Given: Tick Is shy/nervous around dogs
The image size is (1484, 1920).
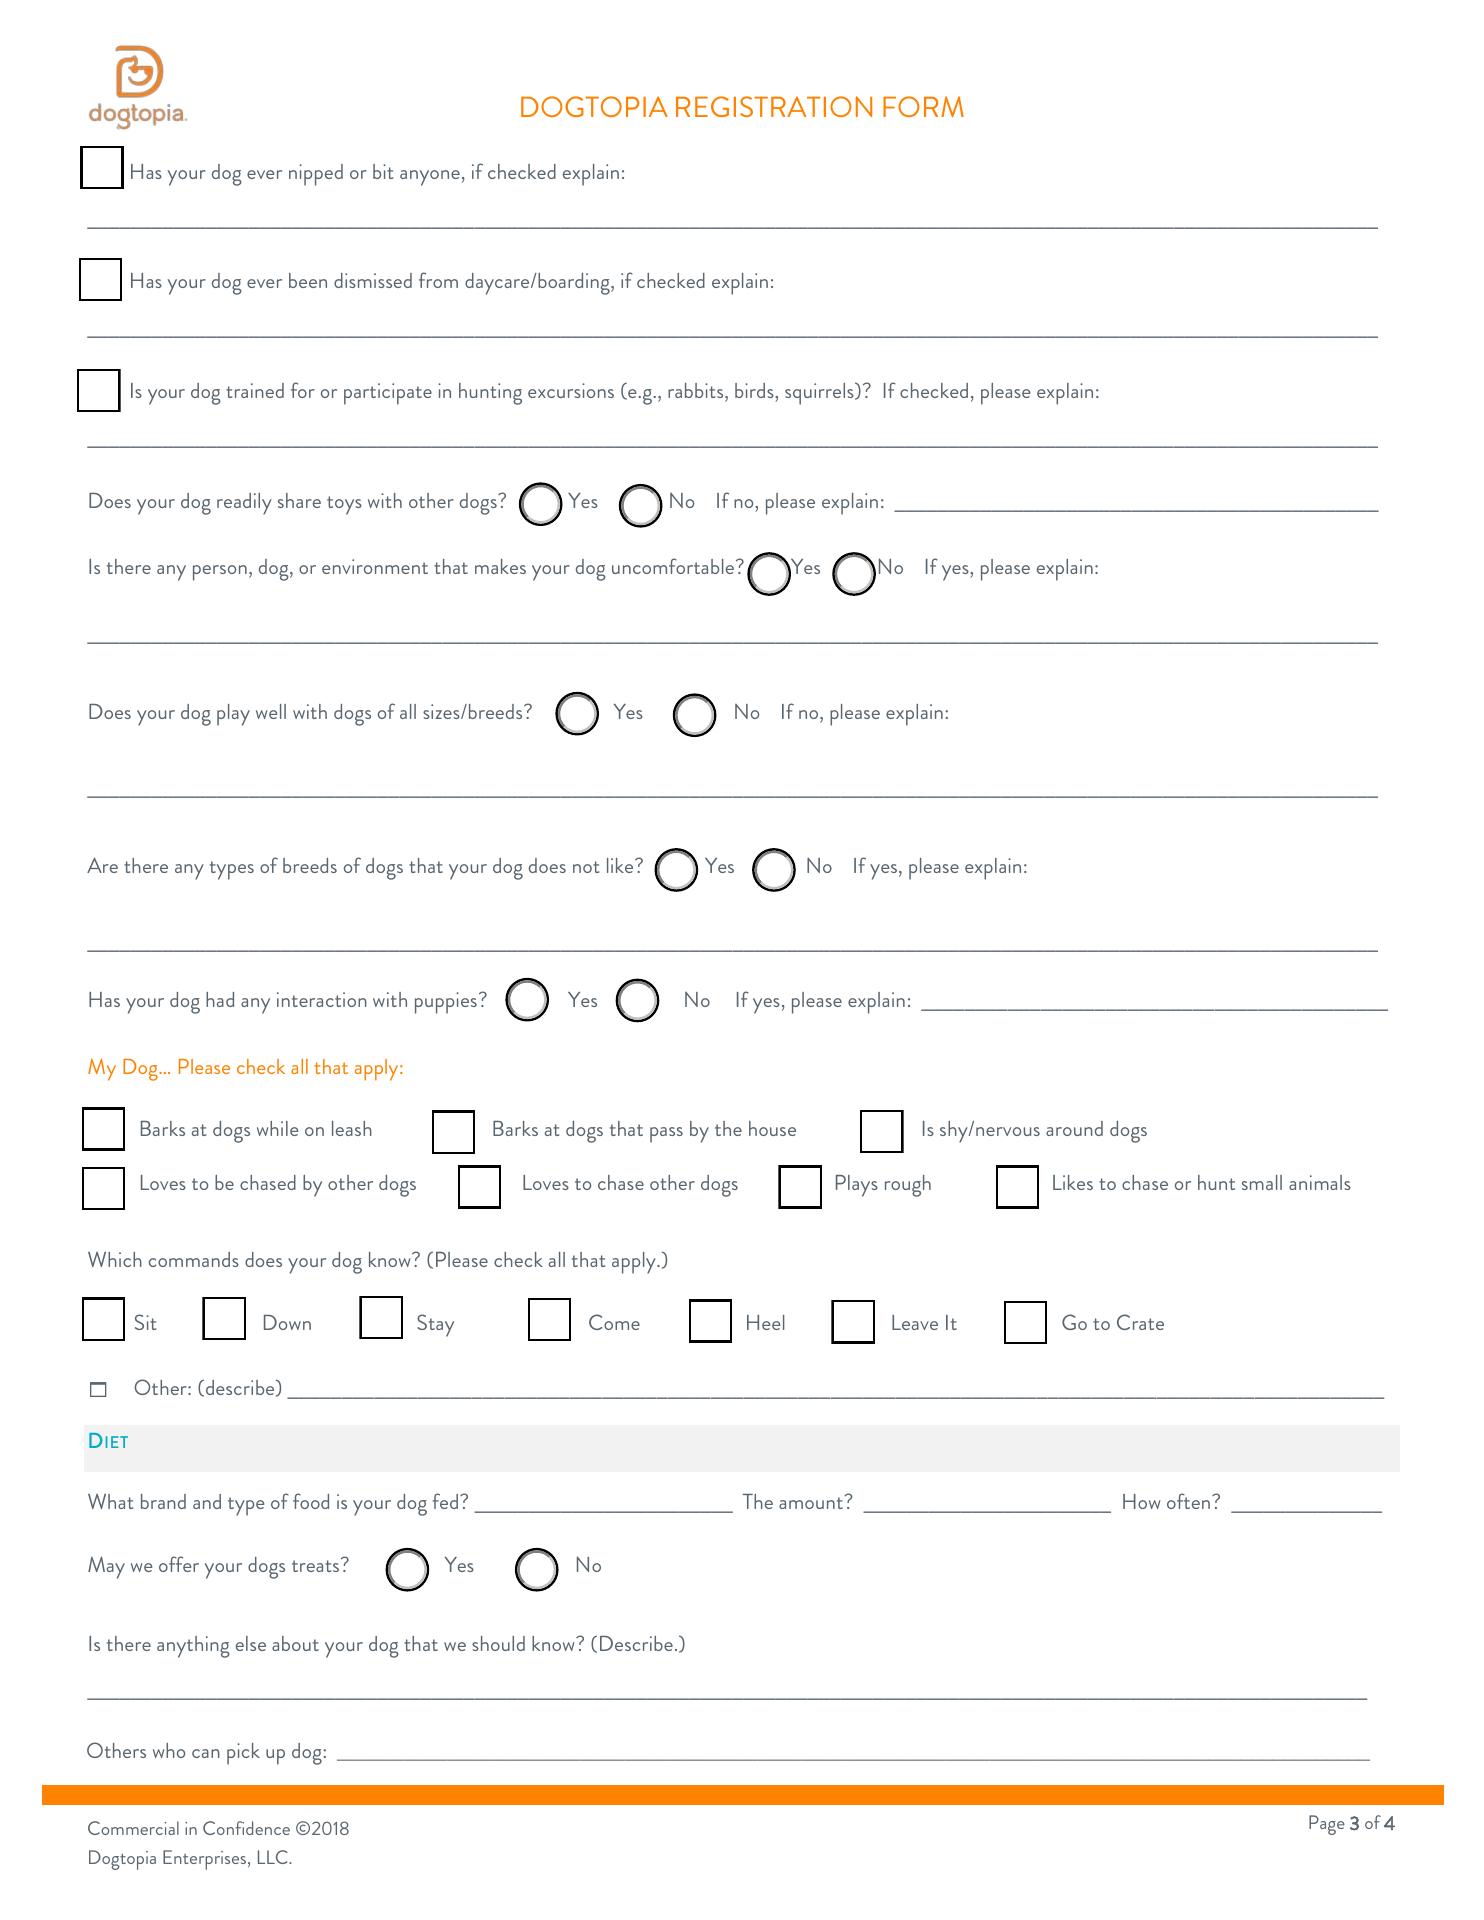Looking at the screenshot, I should tap(881, 1131).
